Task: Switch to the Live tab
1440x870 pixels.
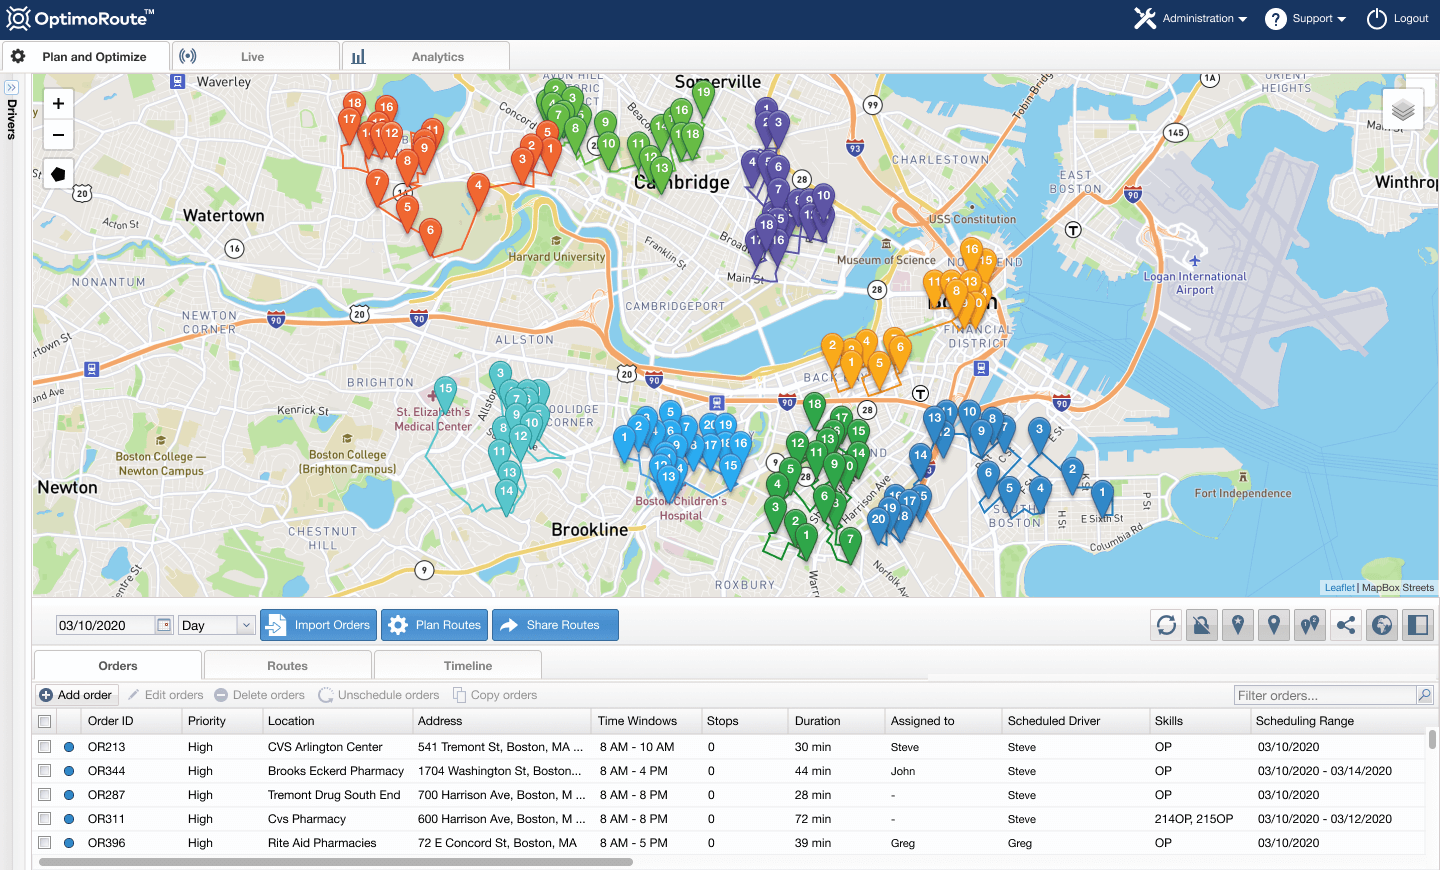Action: [255, 56]
